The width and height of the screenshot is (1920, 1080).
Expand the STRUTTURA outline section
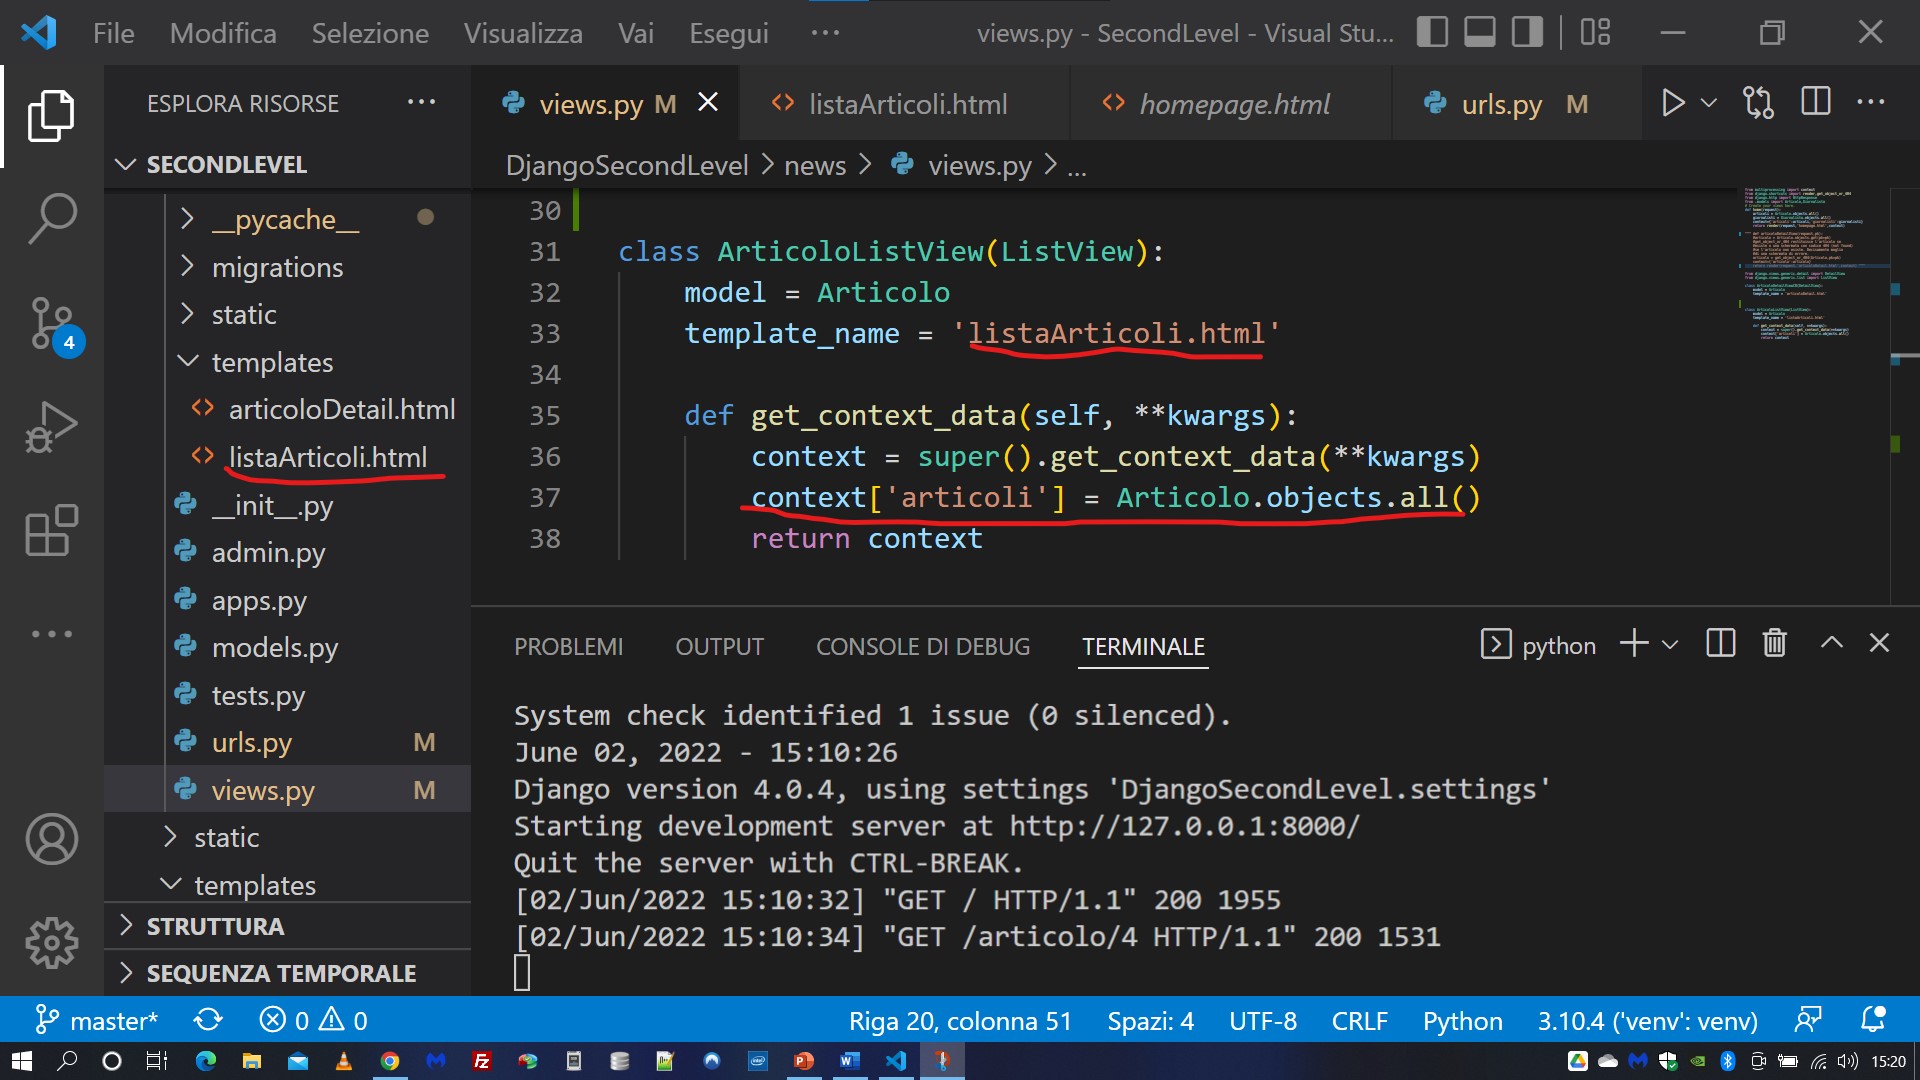pos(288,926)
